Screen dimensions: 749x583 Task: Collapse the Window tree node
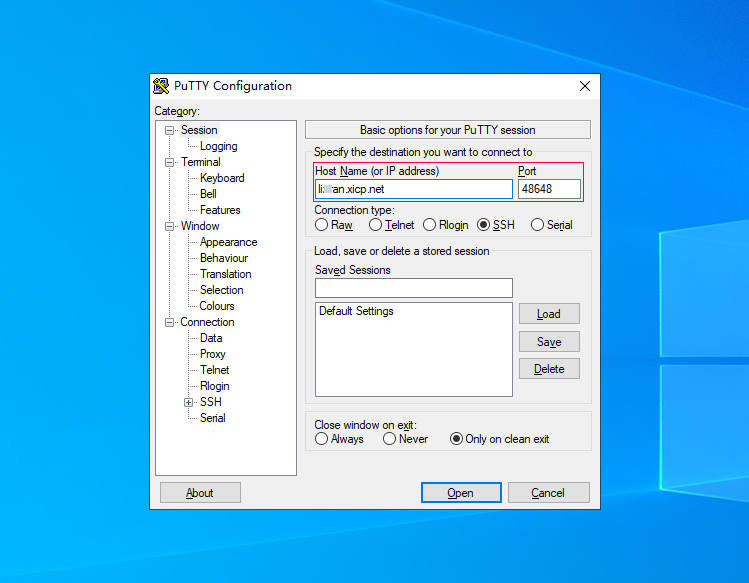pos(169,227)
